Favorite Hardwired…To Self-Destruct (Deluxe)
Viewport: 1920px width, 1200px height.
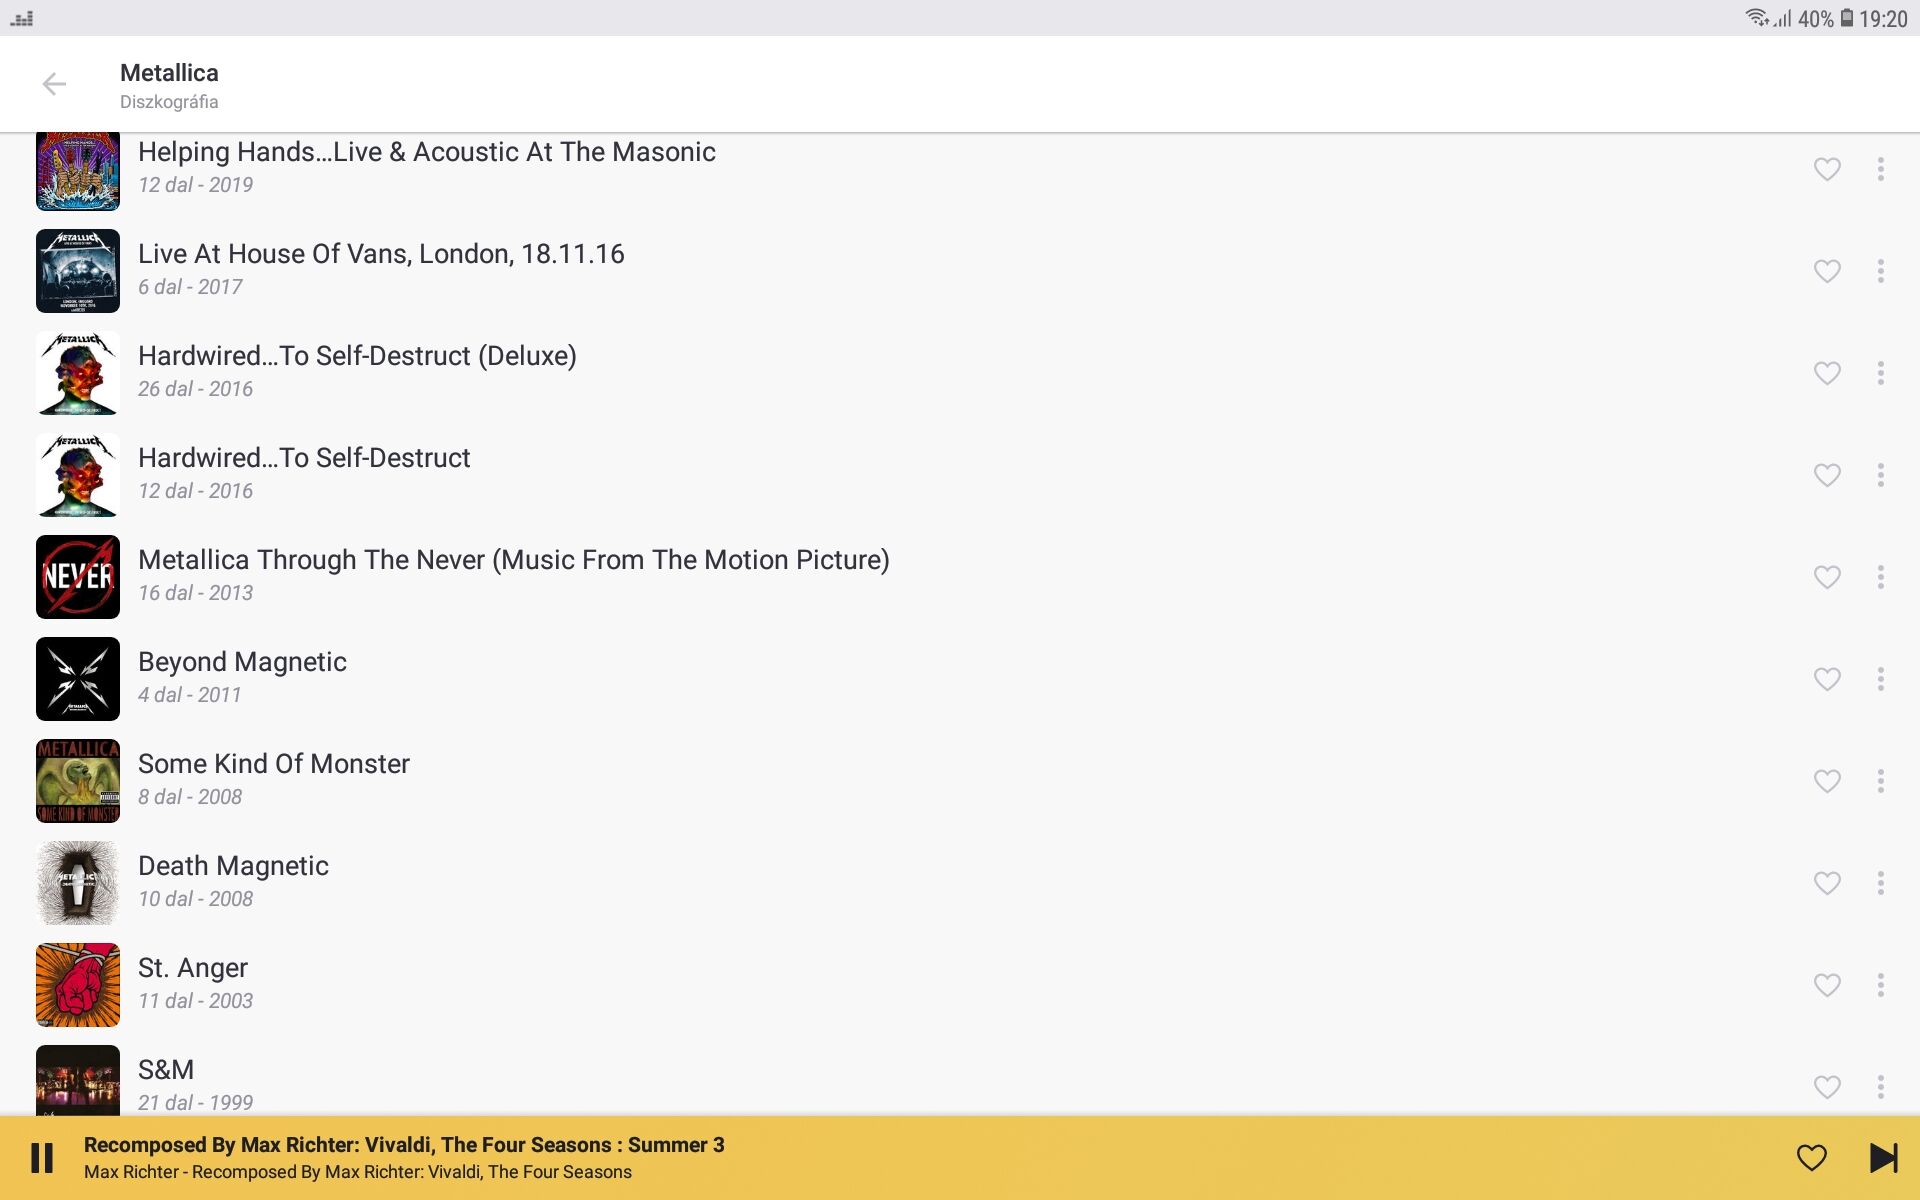tap(1827, 373)
